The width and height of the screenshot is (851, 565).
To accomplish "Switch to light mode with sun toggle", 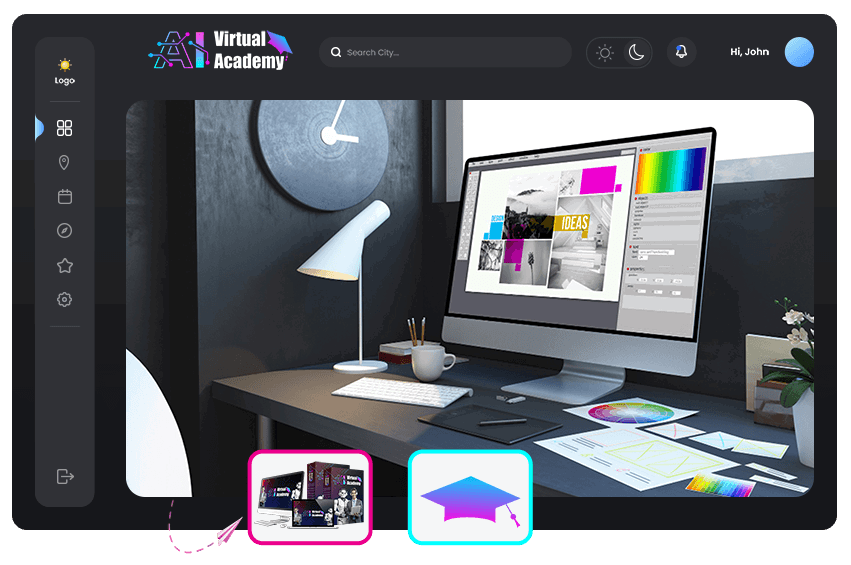I will tap(604, 53).
